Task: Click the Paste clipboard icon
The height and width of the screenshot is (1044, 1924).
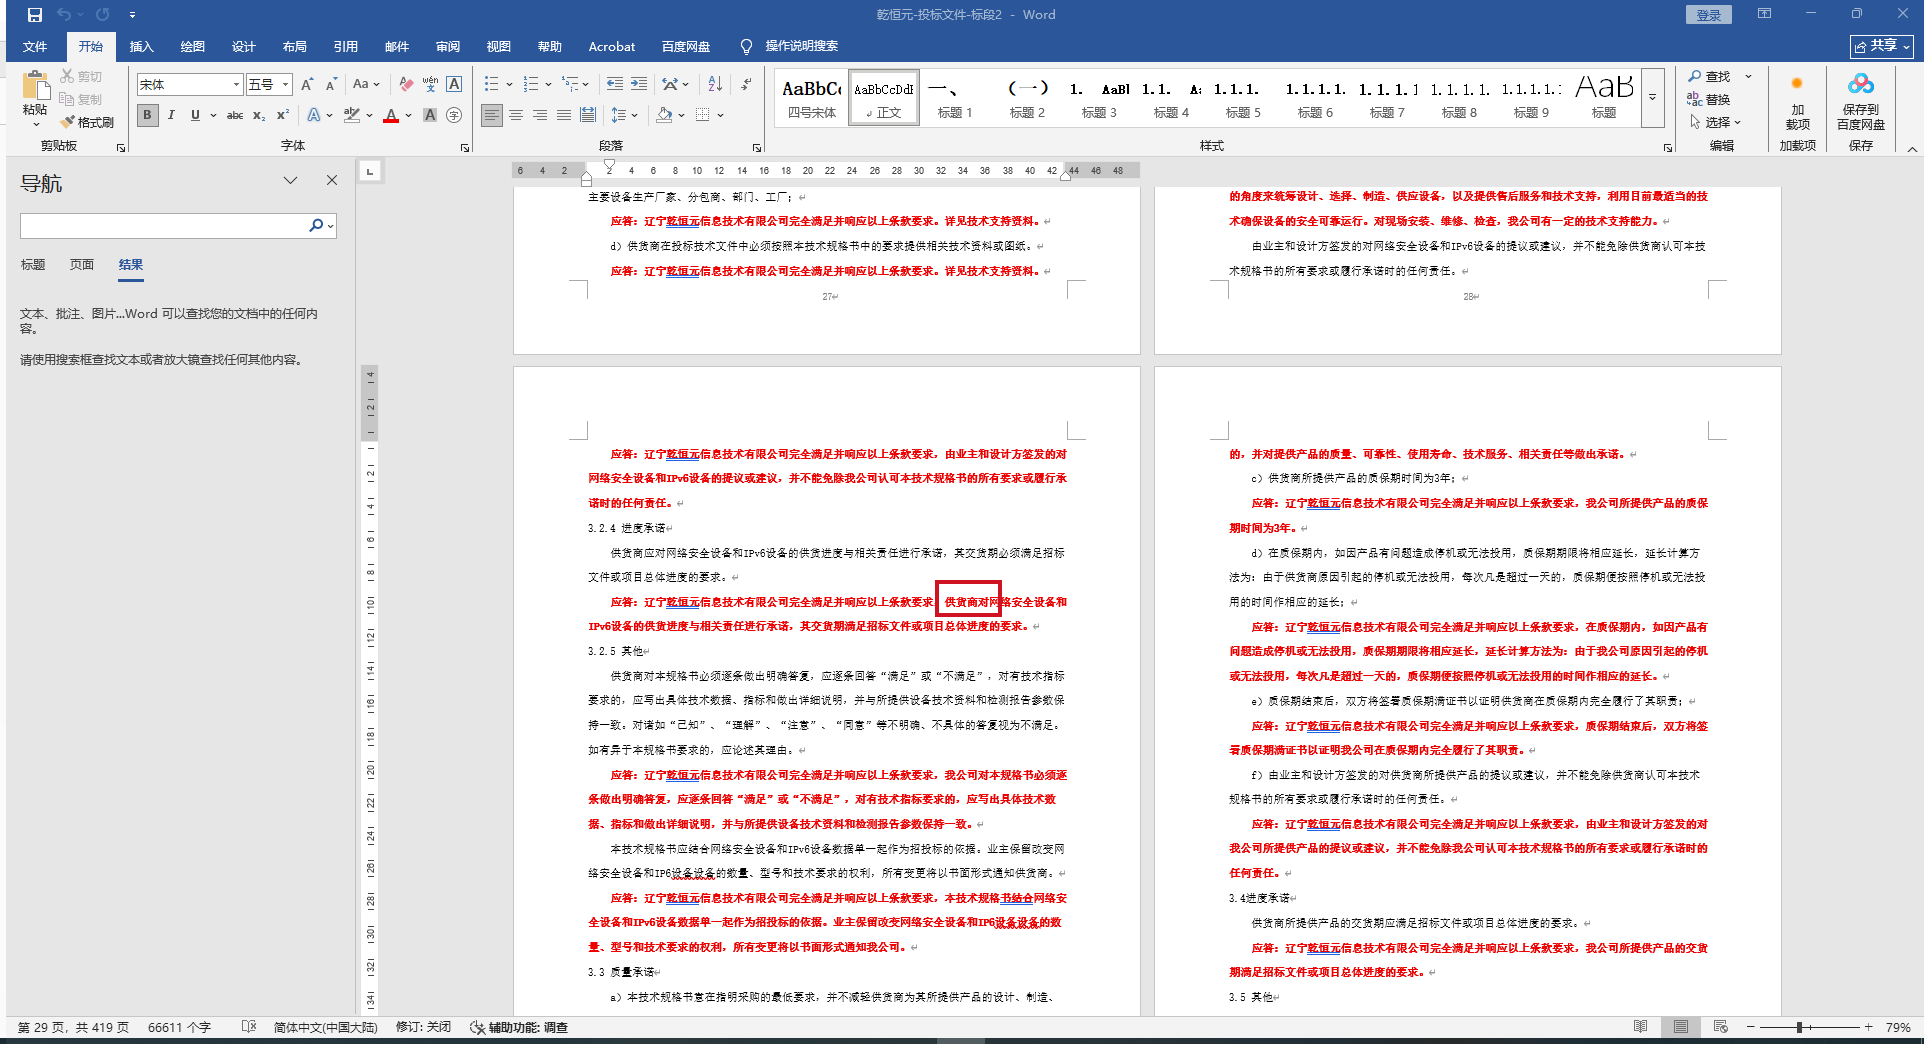Action: (35, 85)
